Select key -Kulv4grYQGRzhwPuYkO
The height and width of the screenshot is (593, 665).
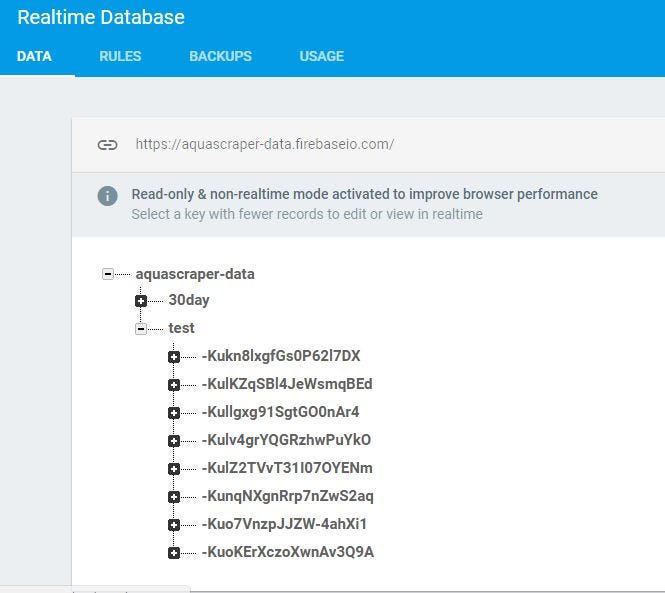tap(286, 440)
